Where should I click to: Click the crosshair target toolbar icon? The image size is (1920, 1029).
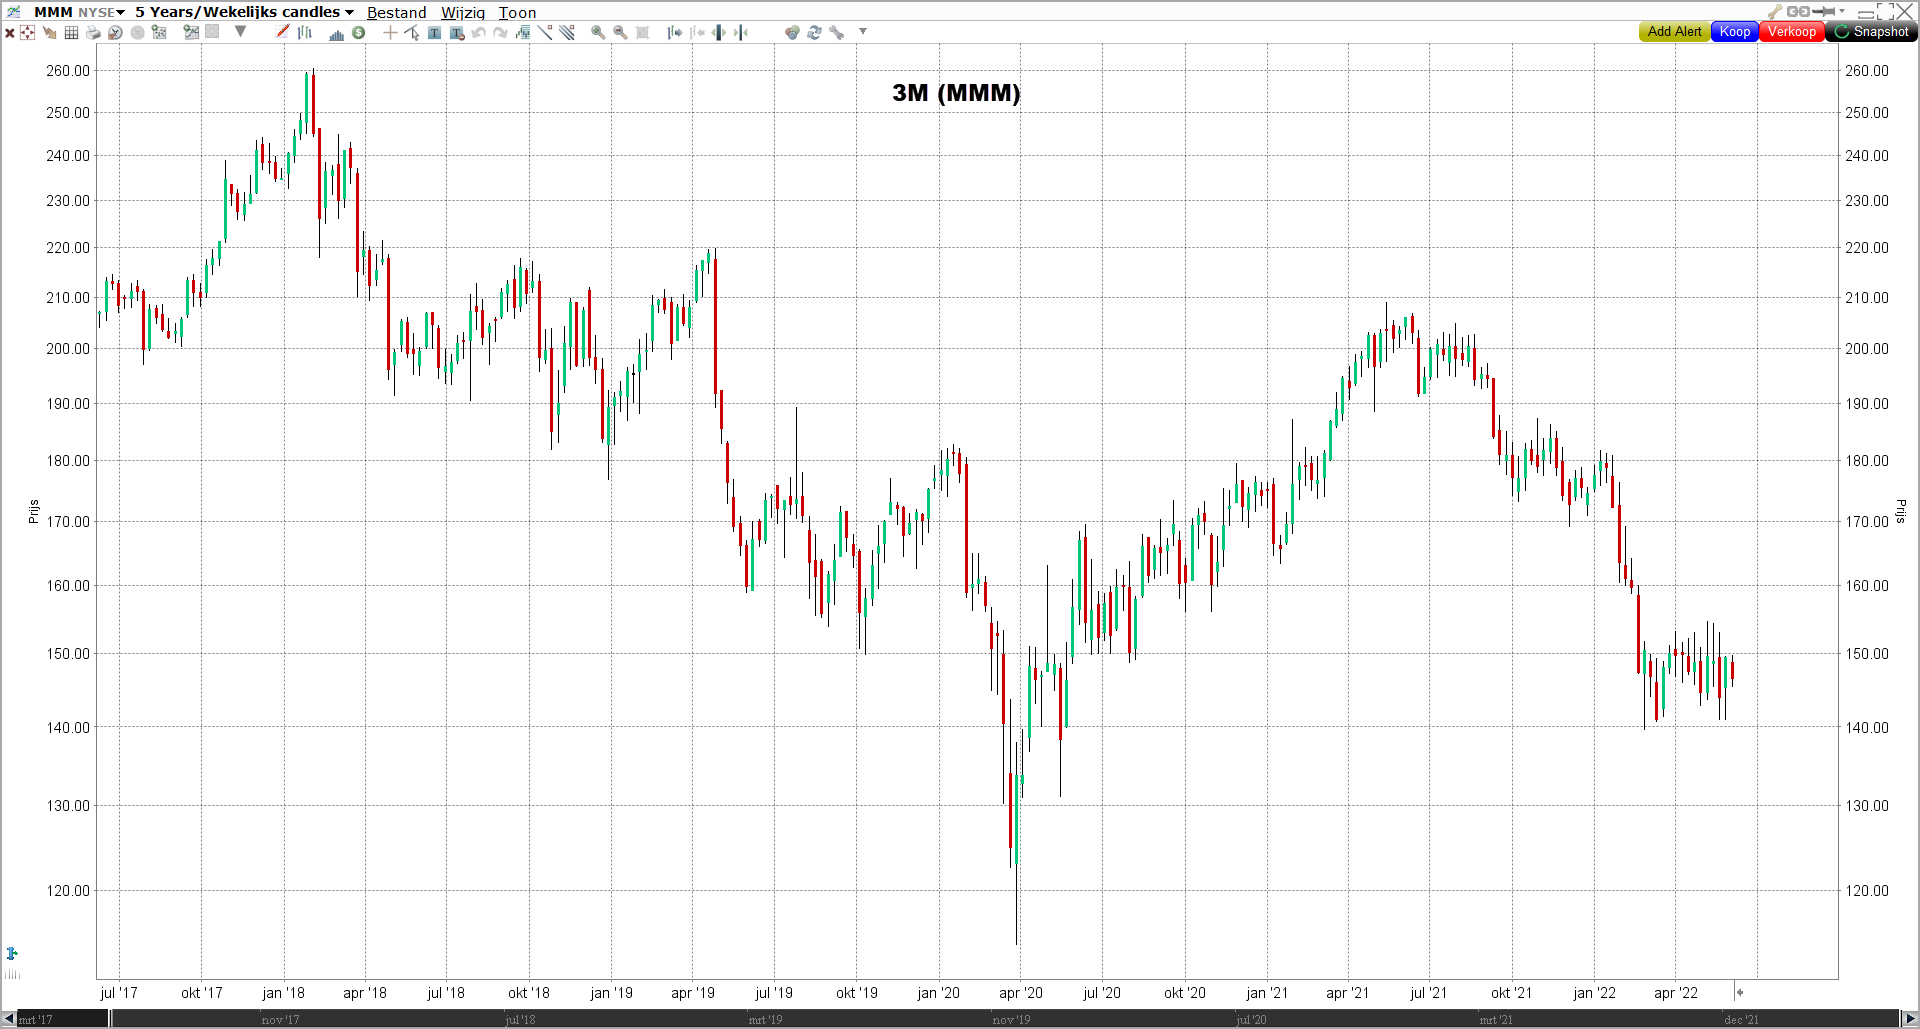coord(28,33)
